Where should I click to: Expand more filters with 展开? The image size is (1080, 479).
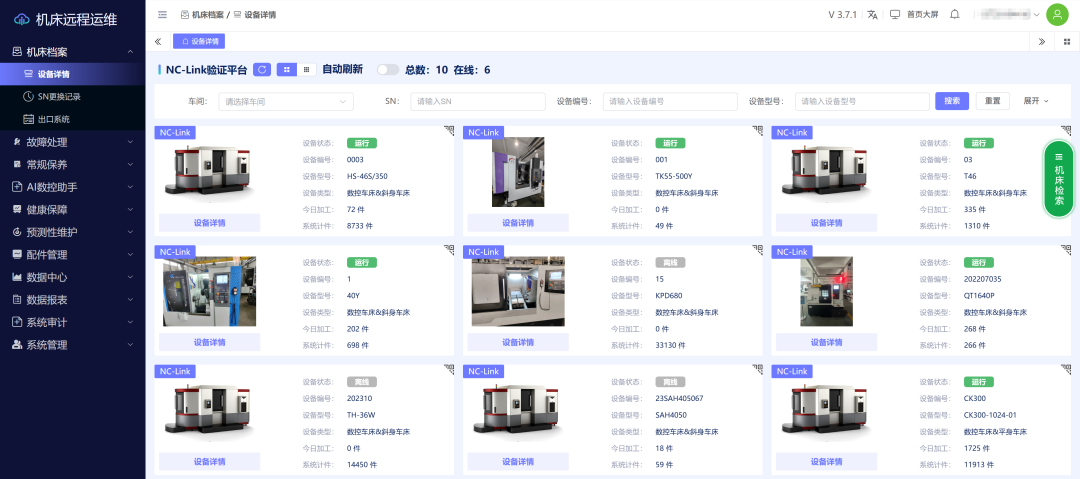1036,101
